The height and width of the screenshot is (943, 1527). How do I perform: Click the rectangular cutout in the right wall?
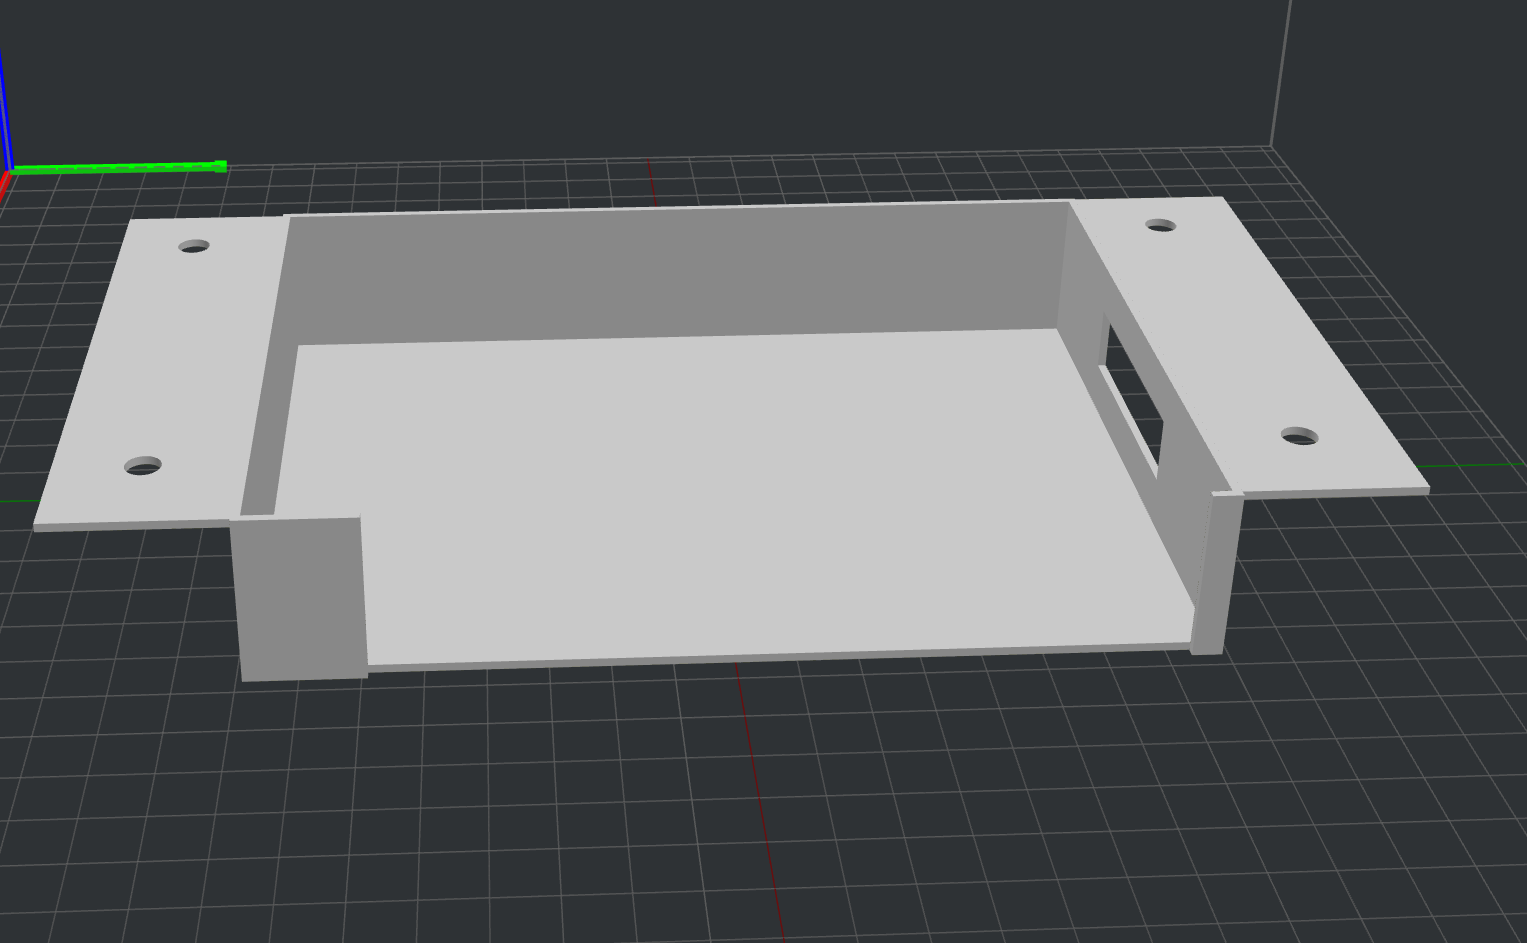tap(1135, 396)
